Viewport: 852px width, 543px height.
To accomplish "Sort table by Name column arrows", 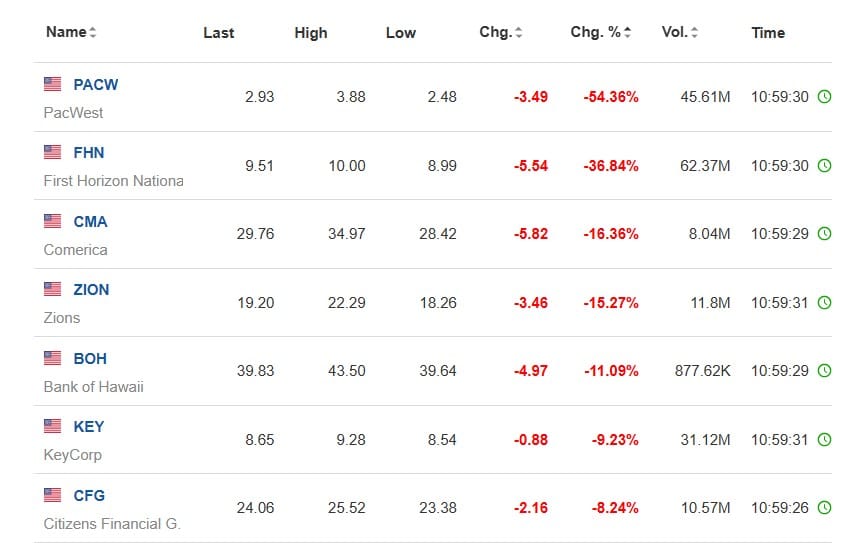I will [93, 32].
